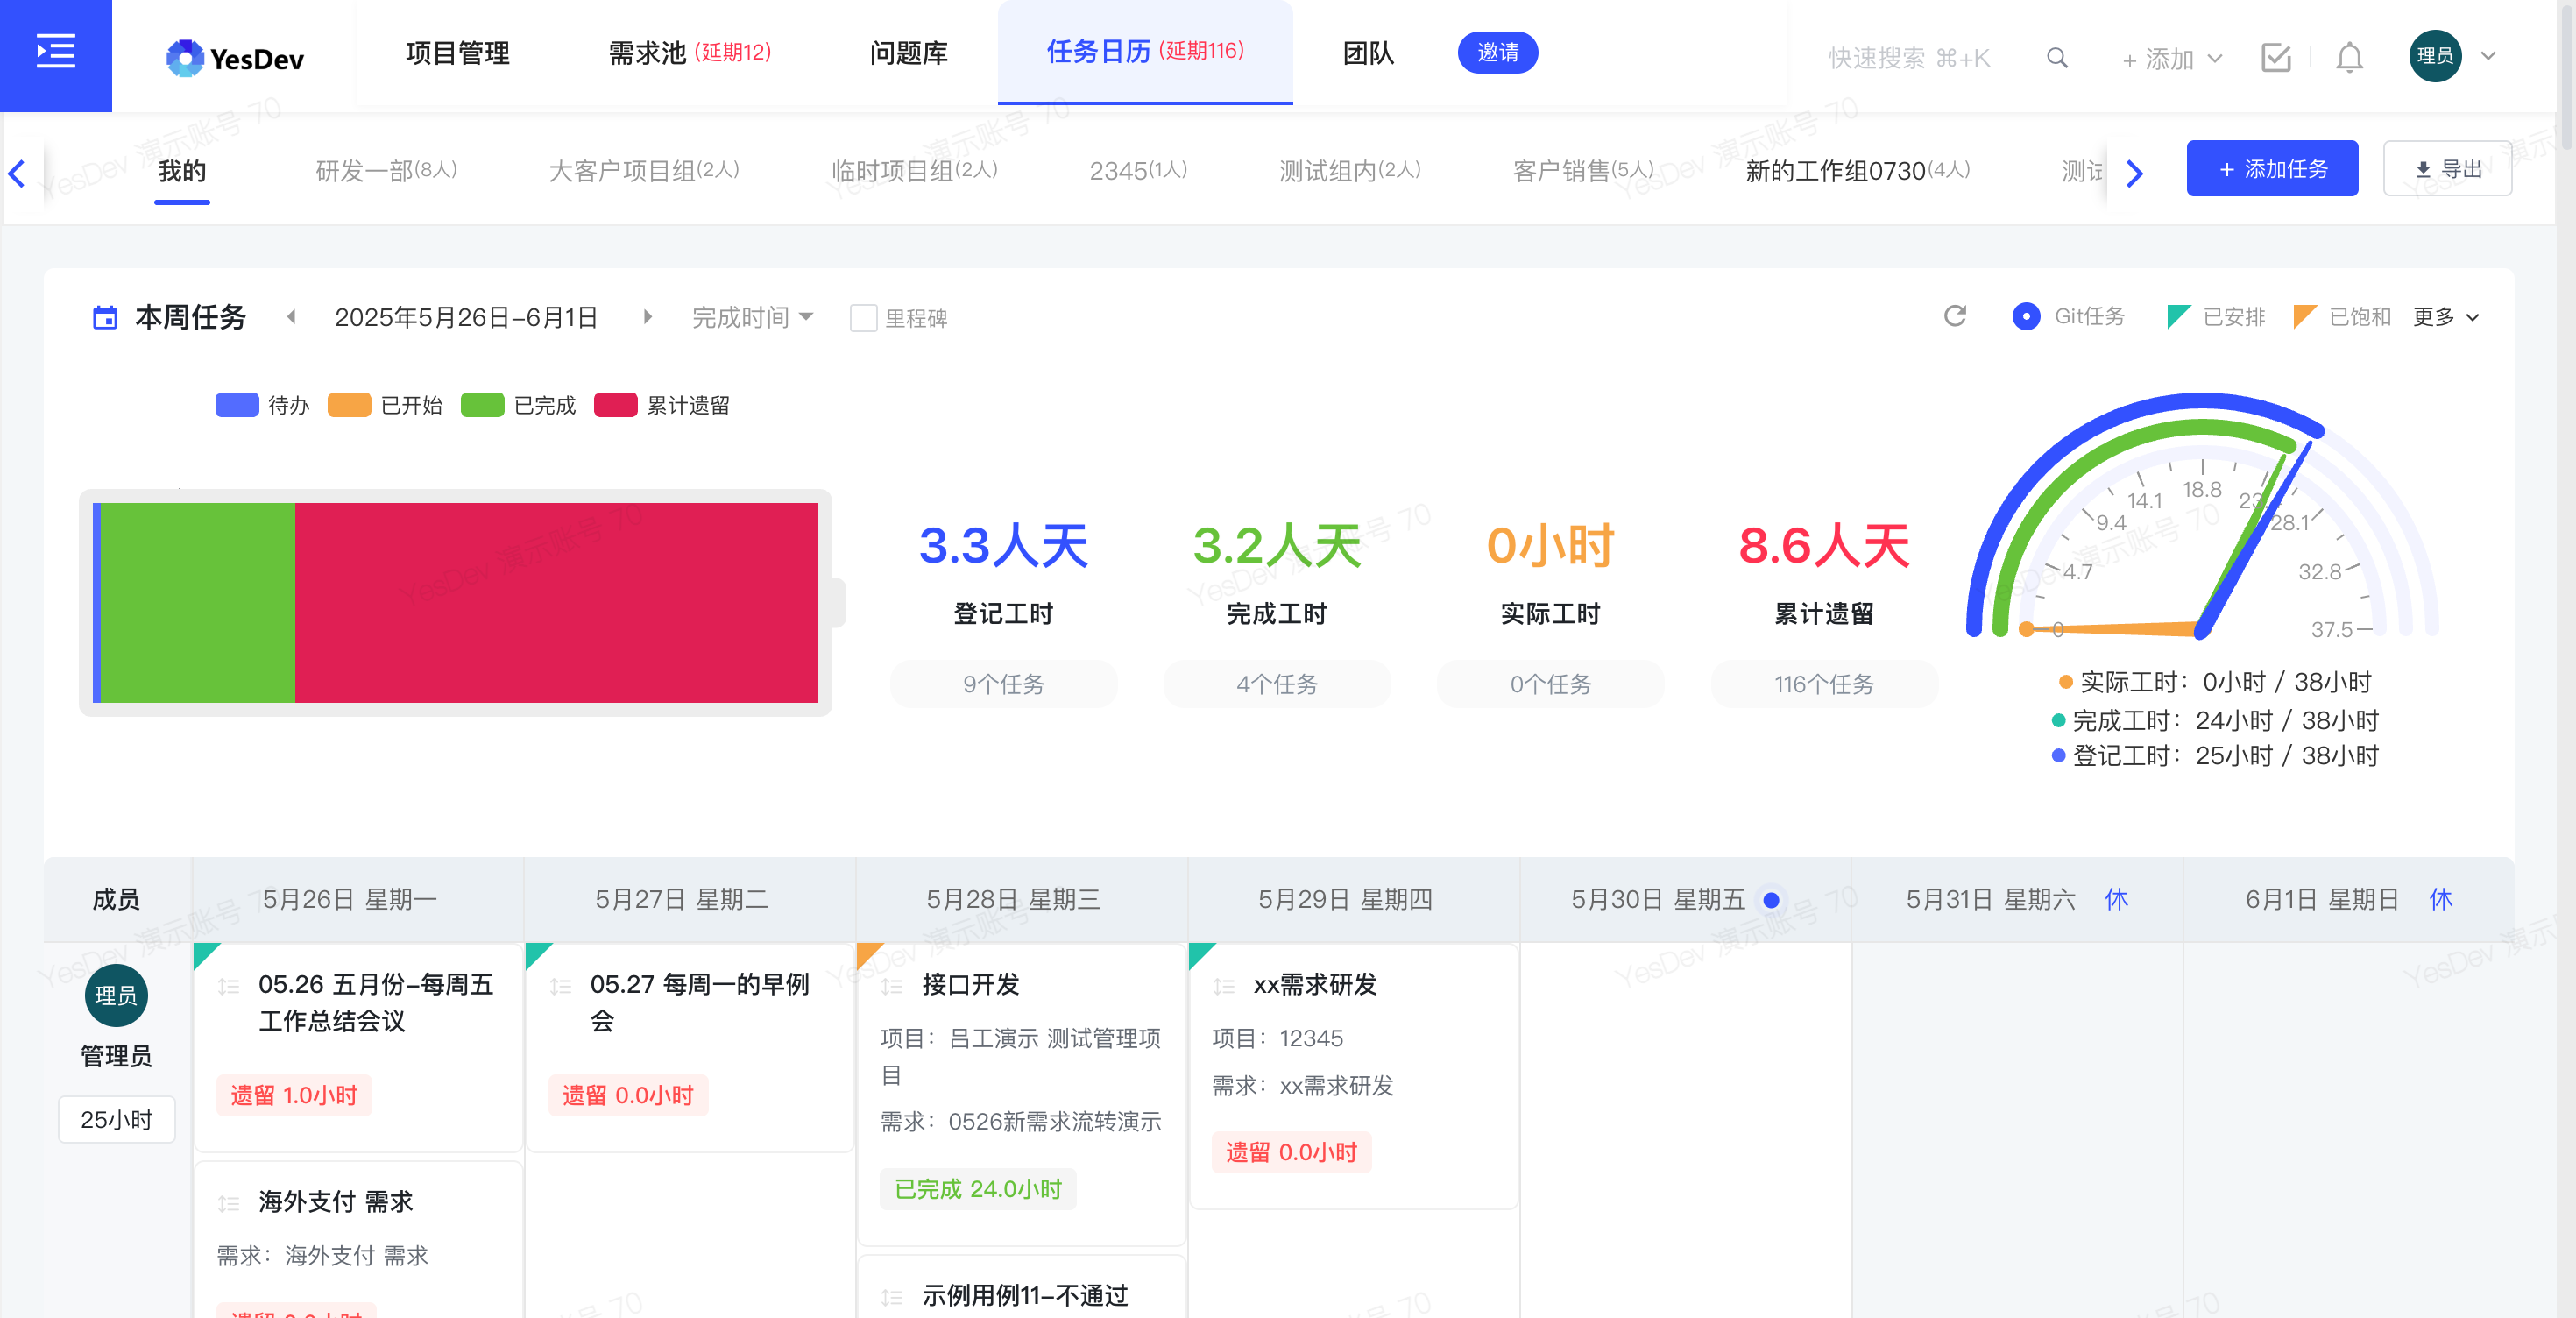Select the 我的 tab
The image size is (2576, 1318).
pyautogui.click(x=182, y=171)
